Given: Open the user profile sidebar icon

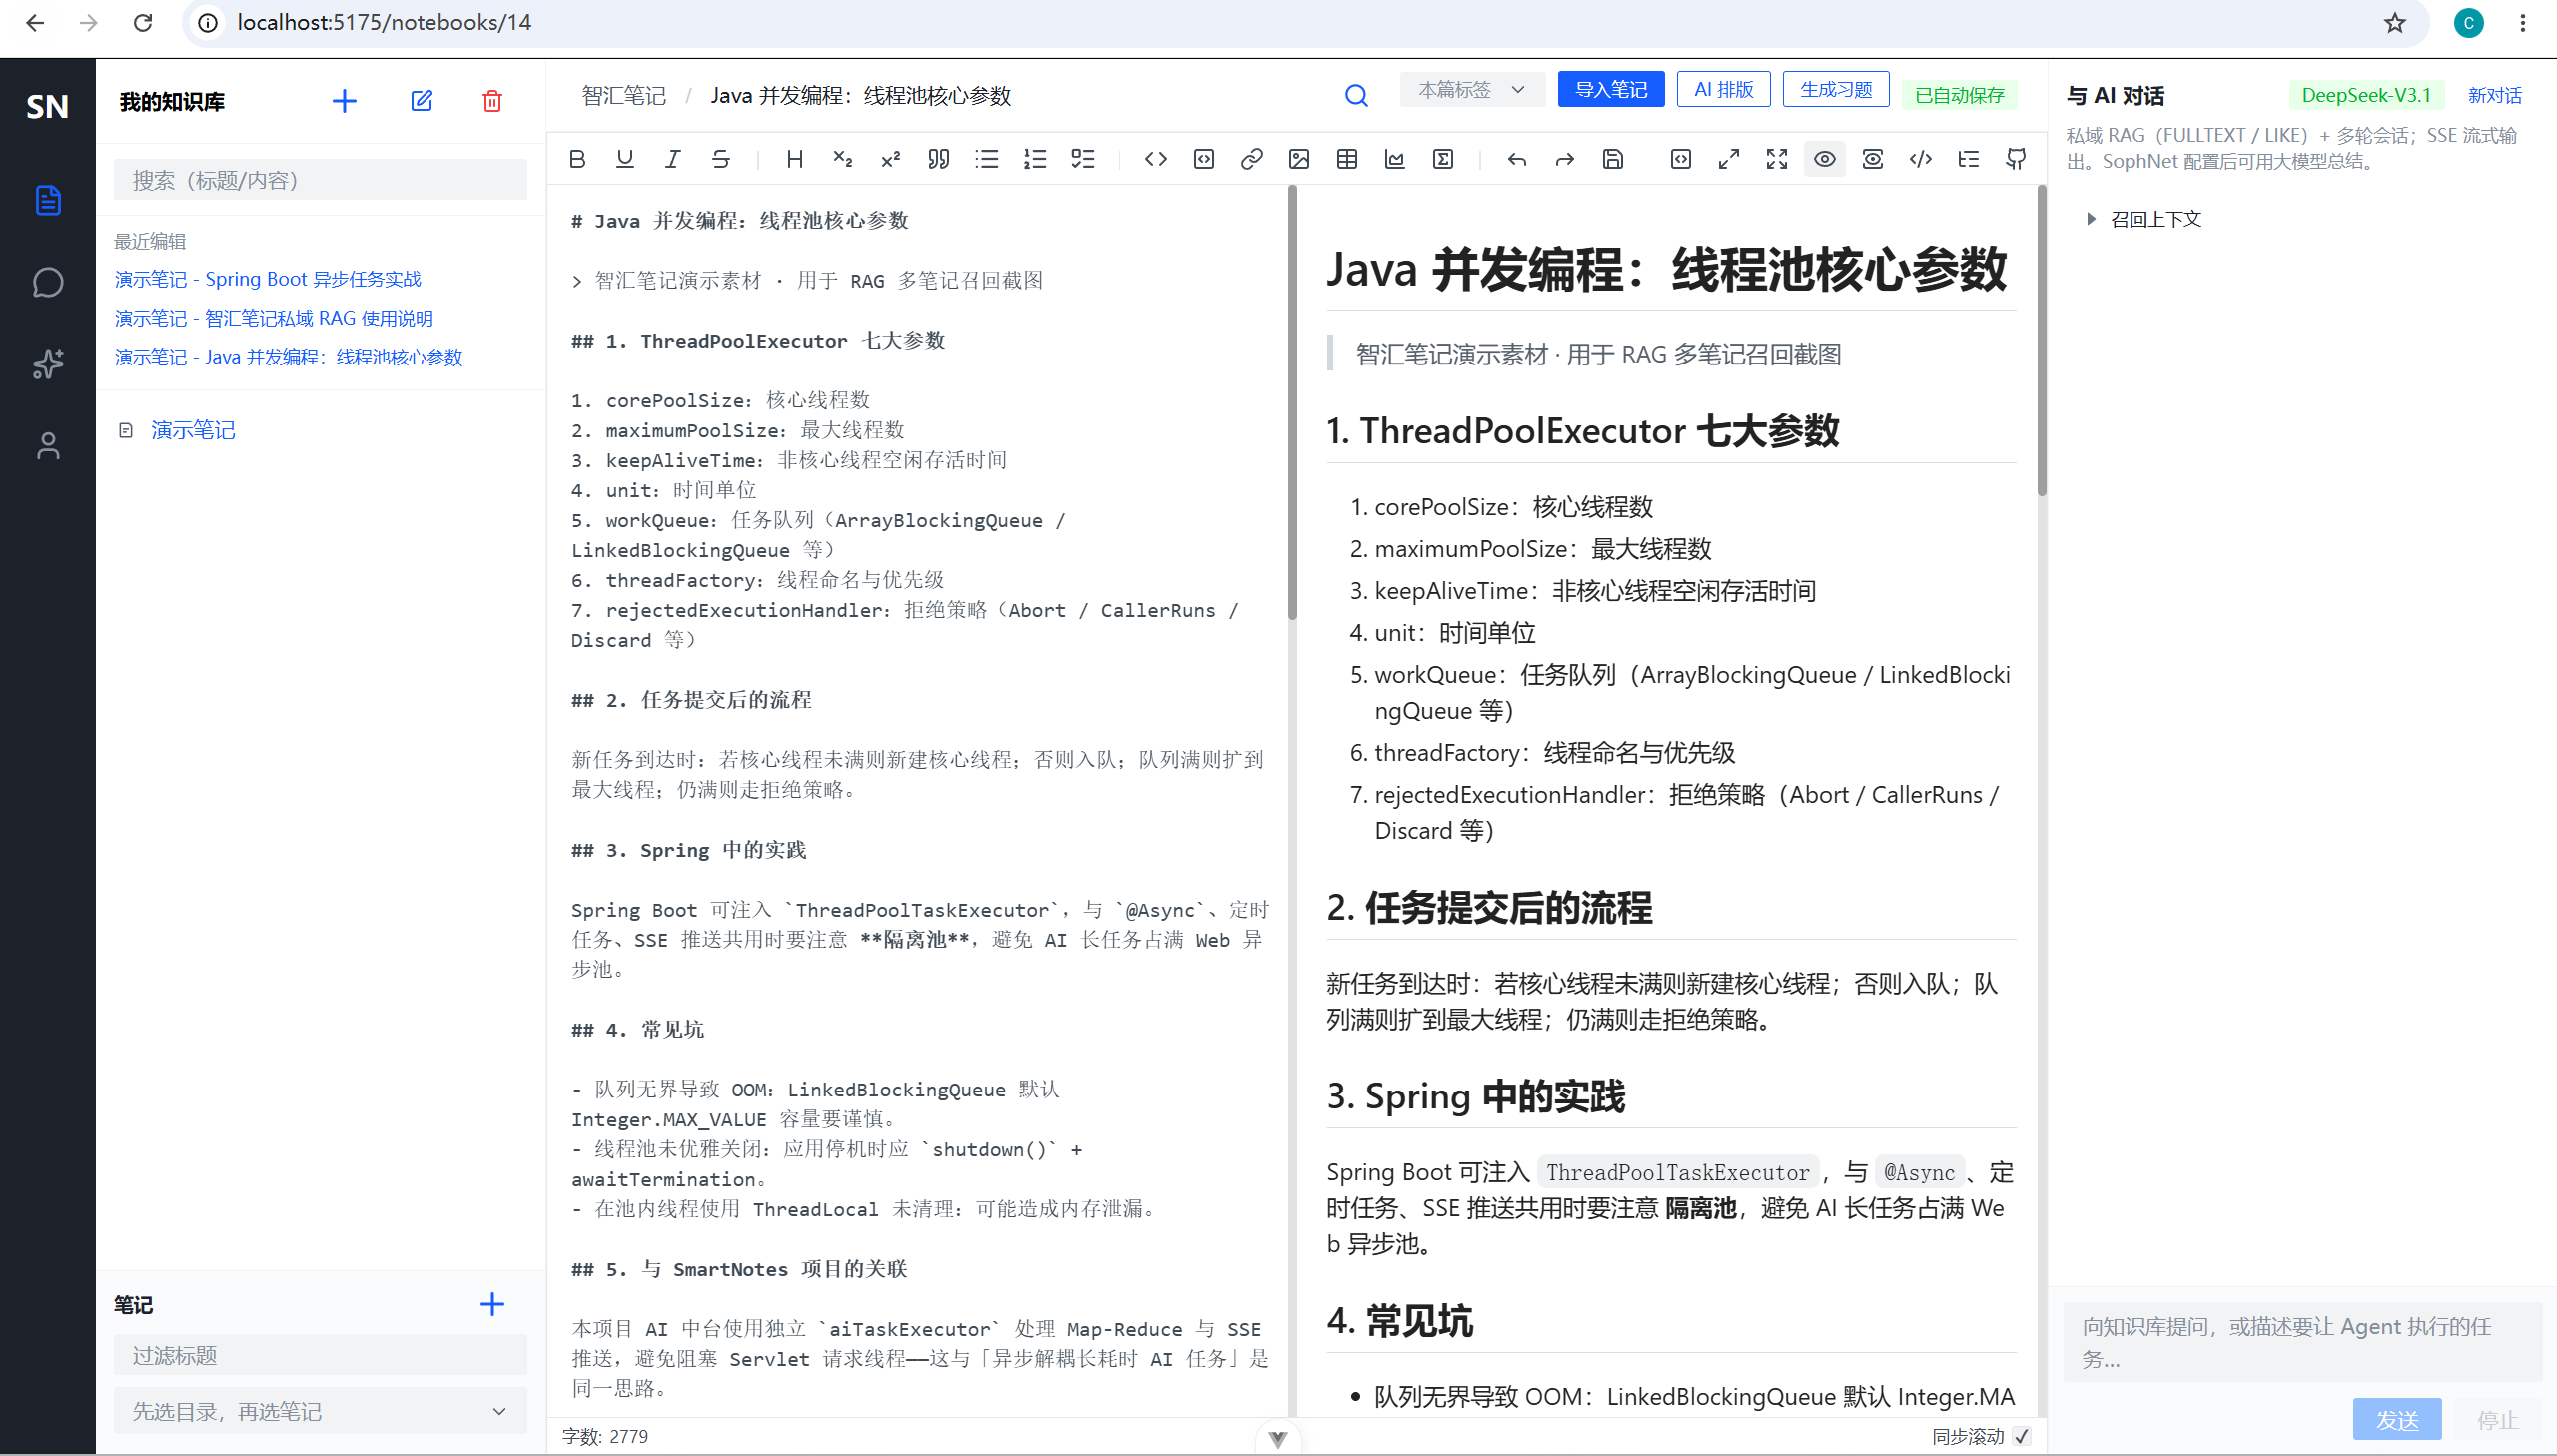Looking at the screenshot, I should [x=48, y=446].
